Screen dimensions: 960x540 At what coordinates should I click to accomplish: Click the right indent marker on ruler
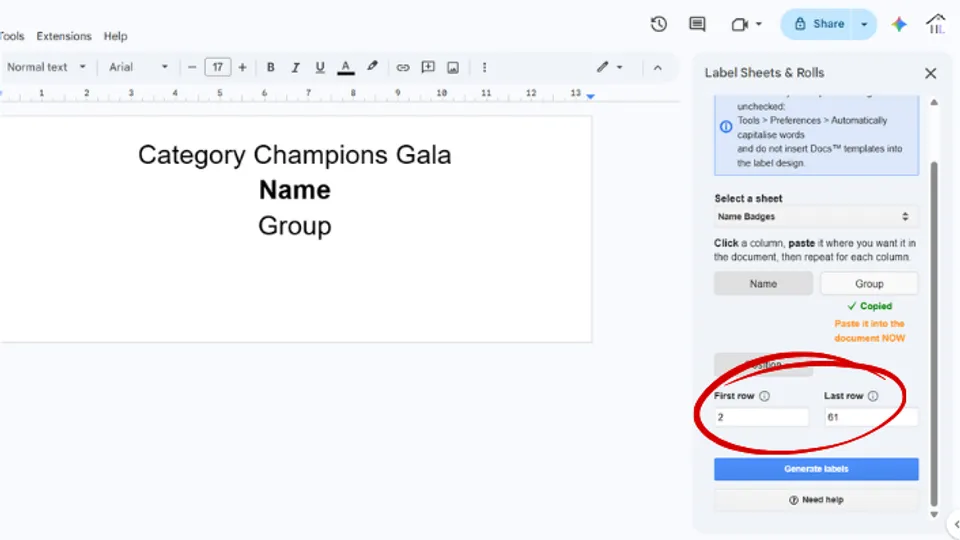coord(590,96)
